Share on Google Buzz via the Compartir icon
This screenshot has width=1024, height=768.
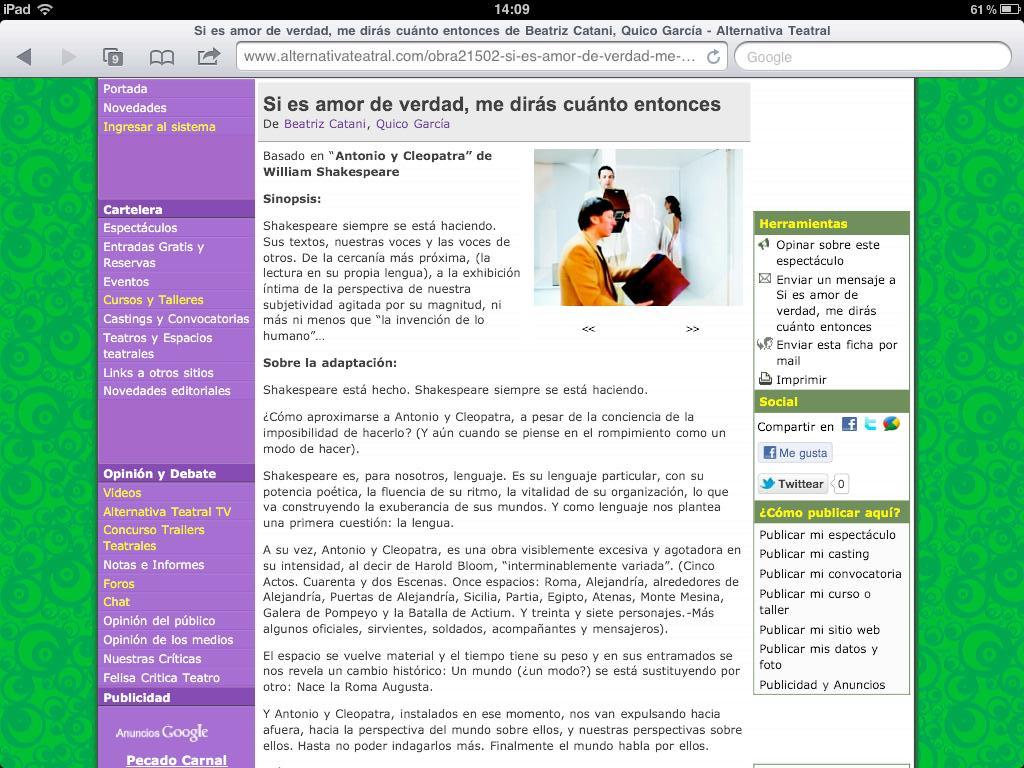pos(891,424)
